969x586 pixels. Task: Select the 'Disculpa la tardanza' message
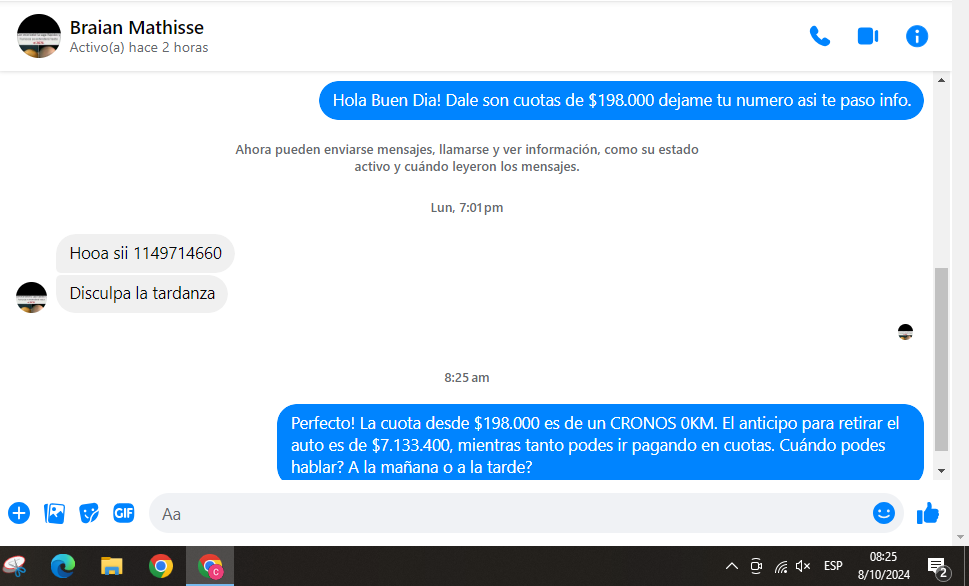(142, 293)
